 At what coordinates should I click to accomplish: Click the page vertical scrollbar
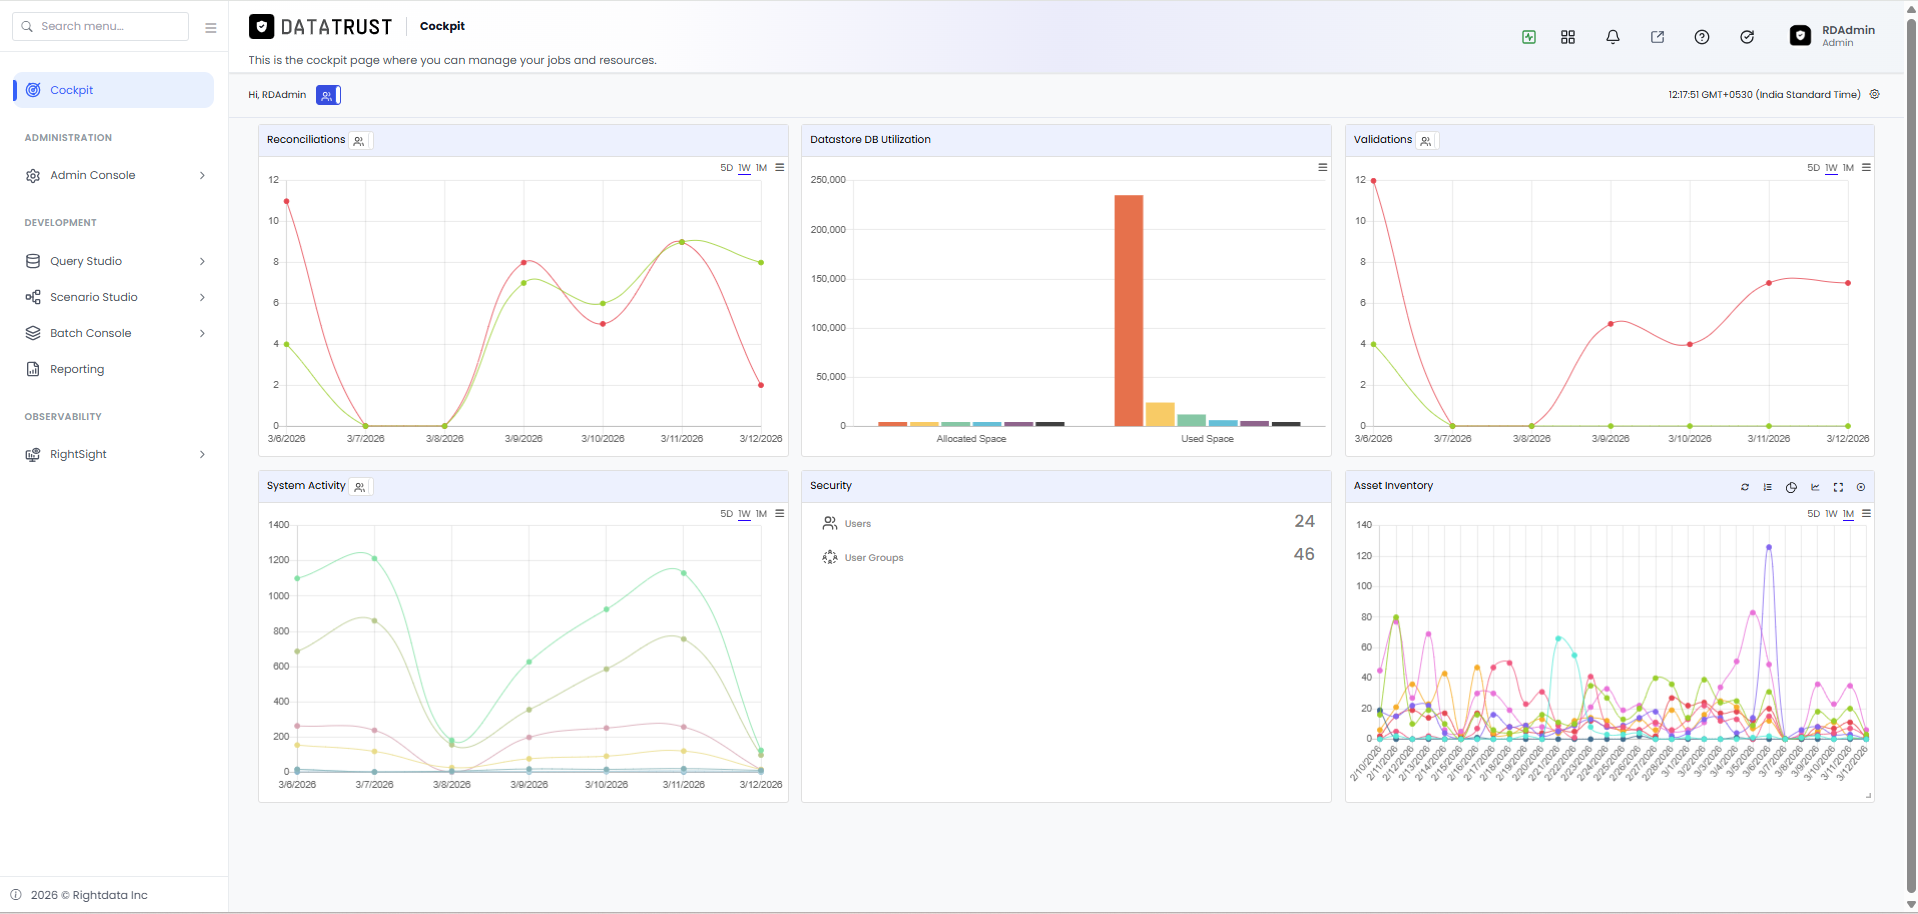1911,456
